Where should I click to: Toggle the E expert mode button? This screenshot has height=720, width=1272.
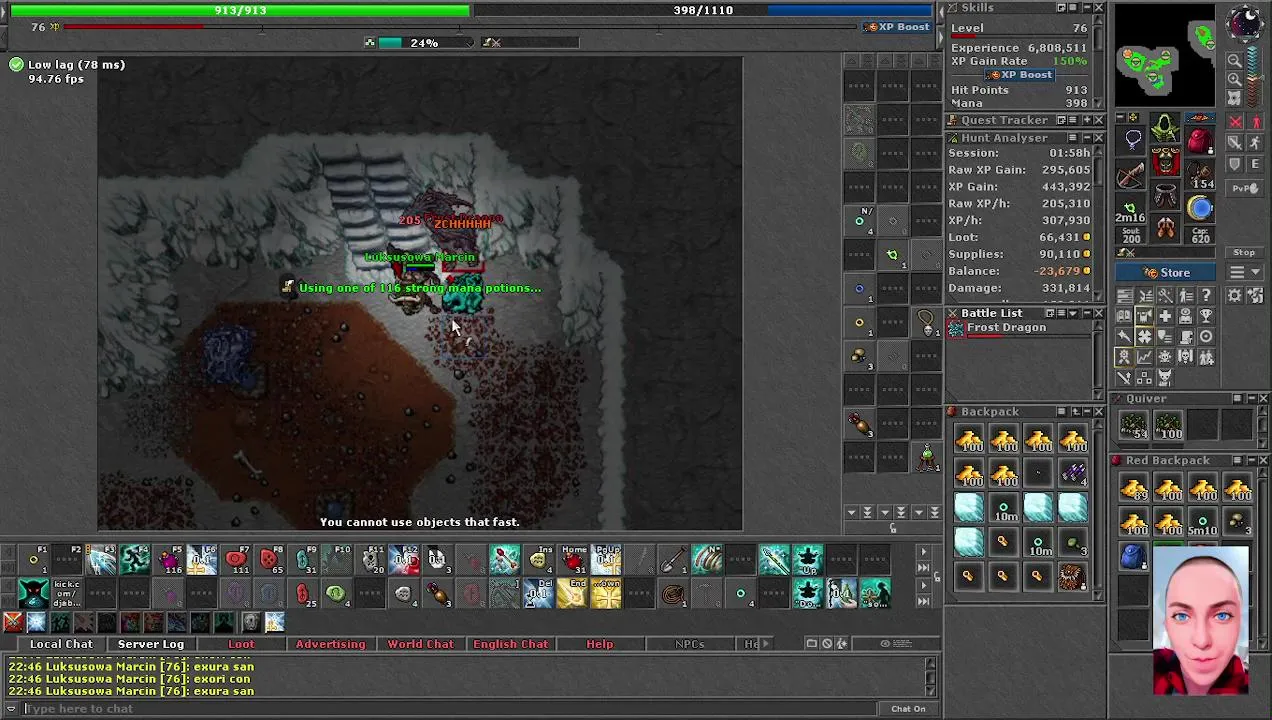[x=1255, y=164]
